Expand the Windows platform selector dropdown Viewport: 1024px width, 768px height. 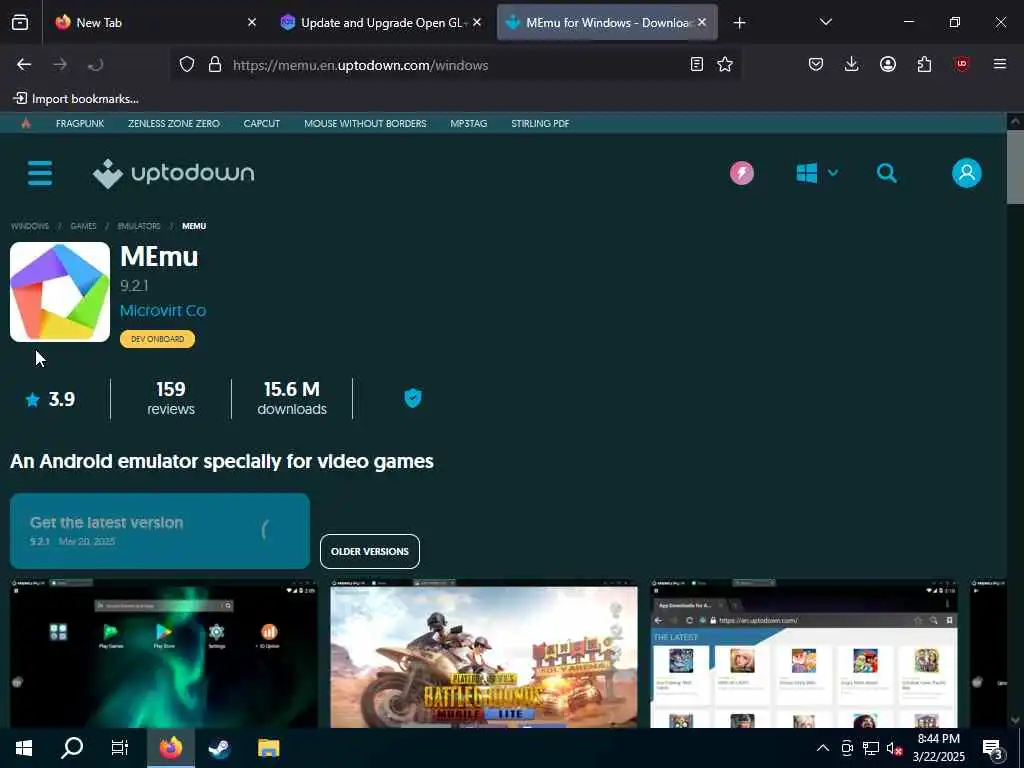[817, 173]
